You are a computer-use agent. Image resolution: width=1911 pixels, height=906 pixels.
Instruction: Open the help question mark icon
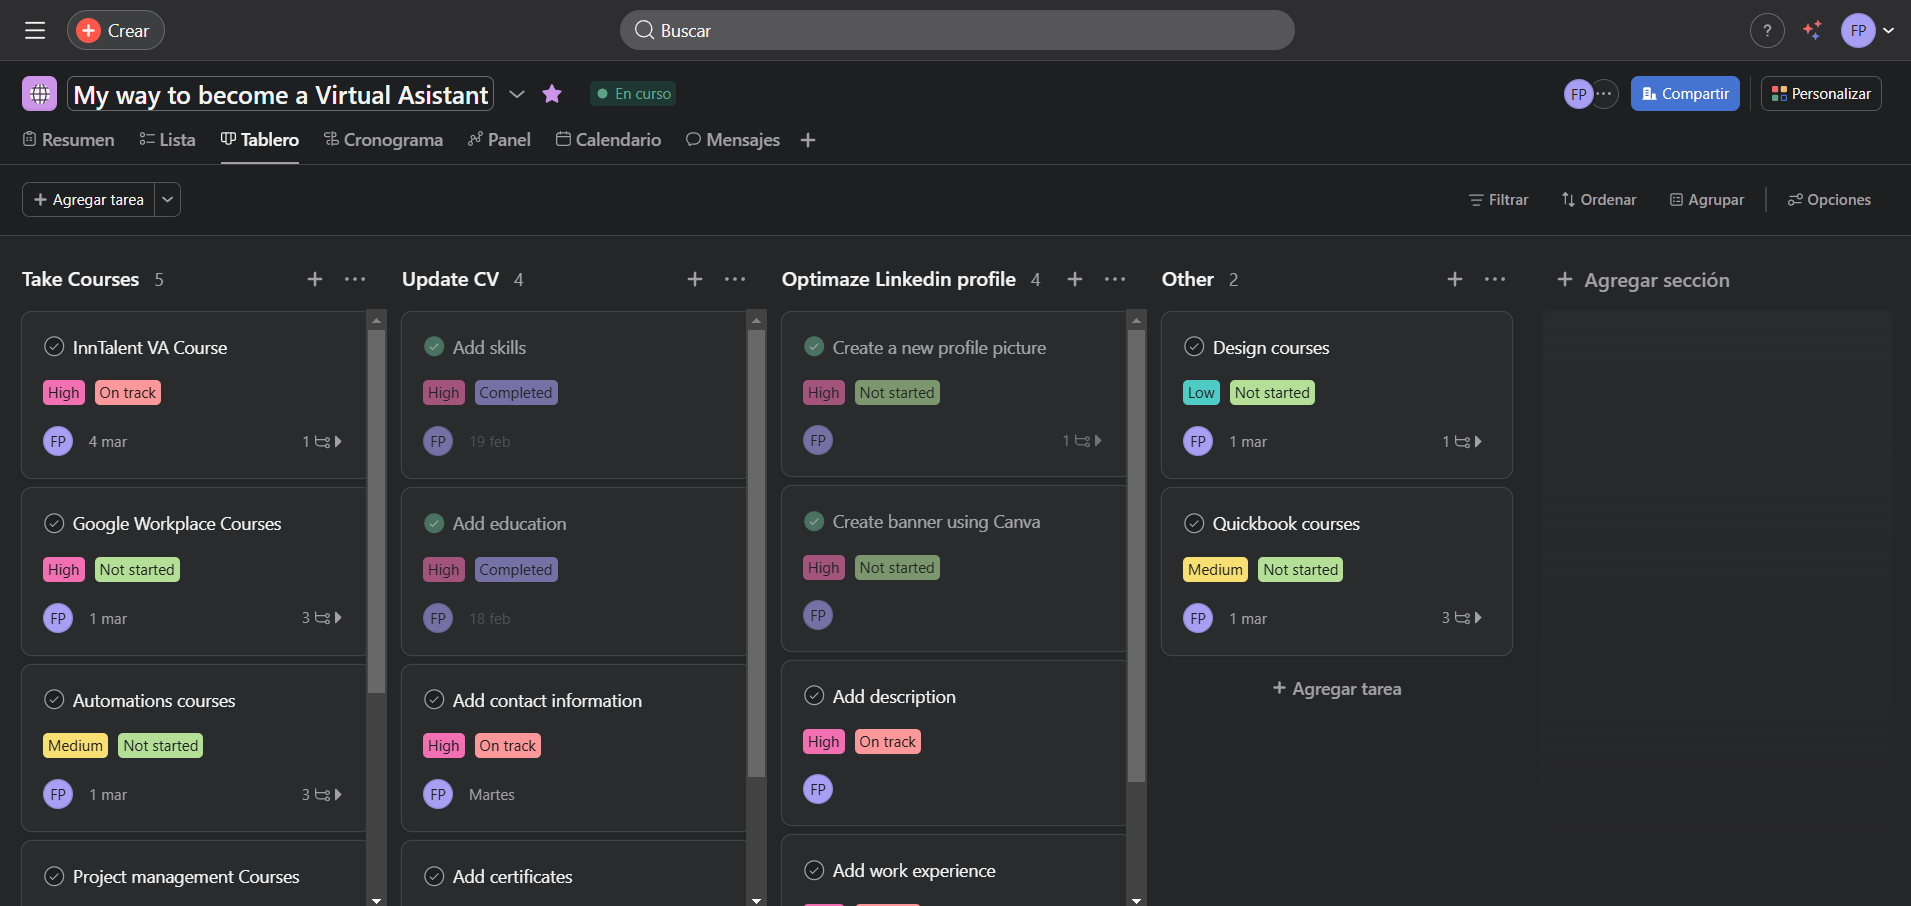pyautogui.click(x=1767, y=31)
